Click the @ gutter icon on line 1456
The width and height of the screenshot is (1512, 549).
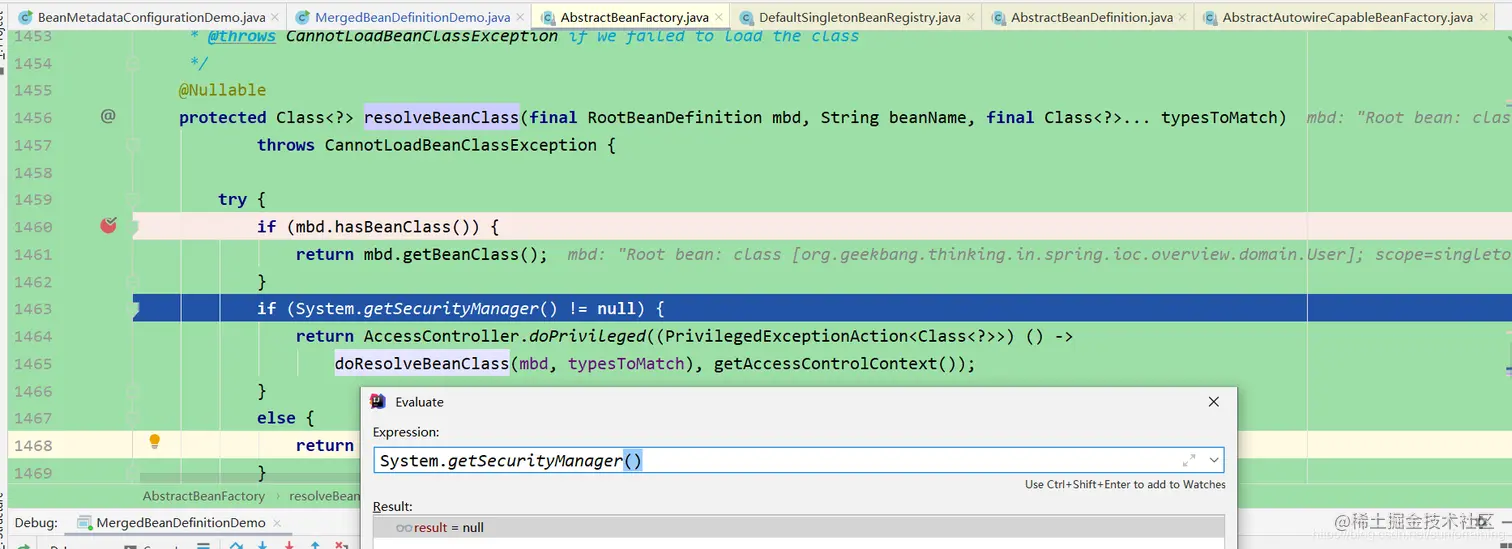click(108, 117)
